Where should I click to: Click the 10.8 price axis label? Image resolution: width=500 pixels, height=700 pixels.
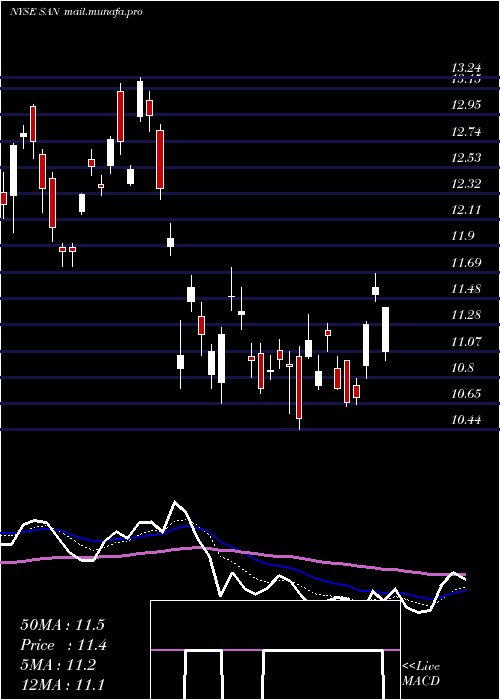462,368
